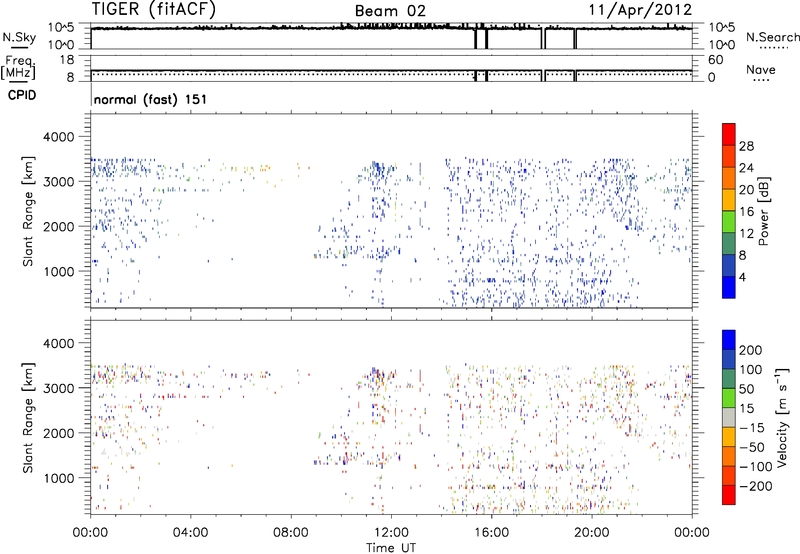Click the -200 label on Velocity colorbar
The image size is (800, 554).
click(x=756, y=486)
